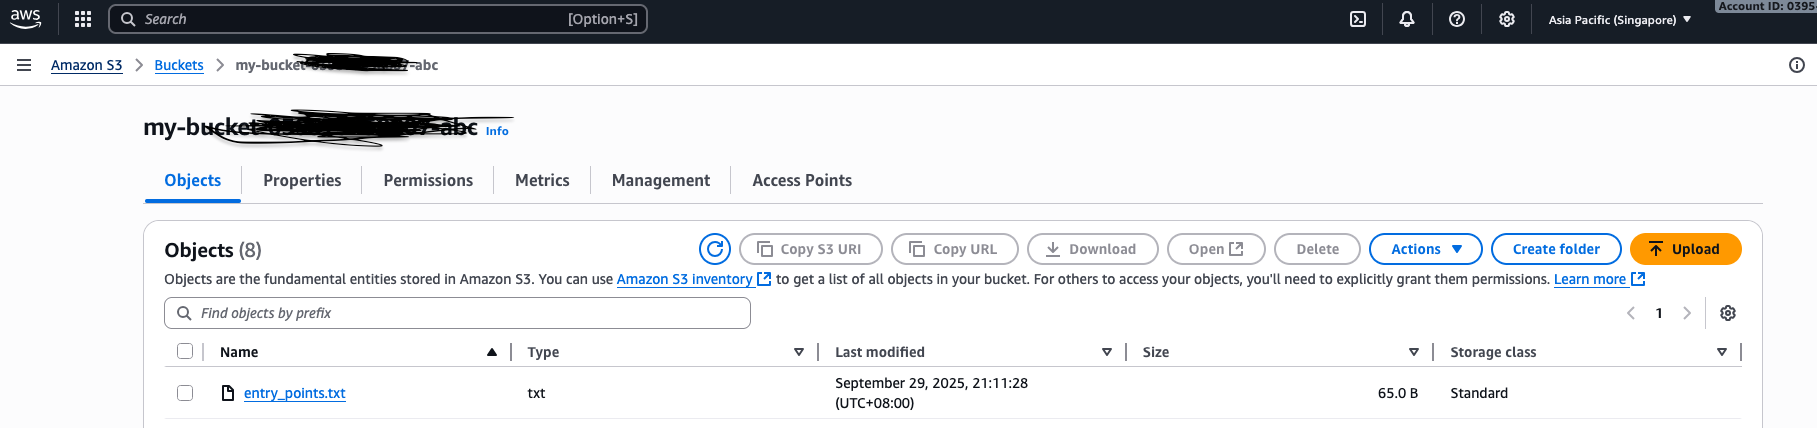Open table preferences gear icon
The image size is (1817, 428).
tap(1728, 313)
